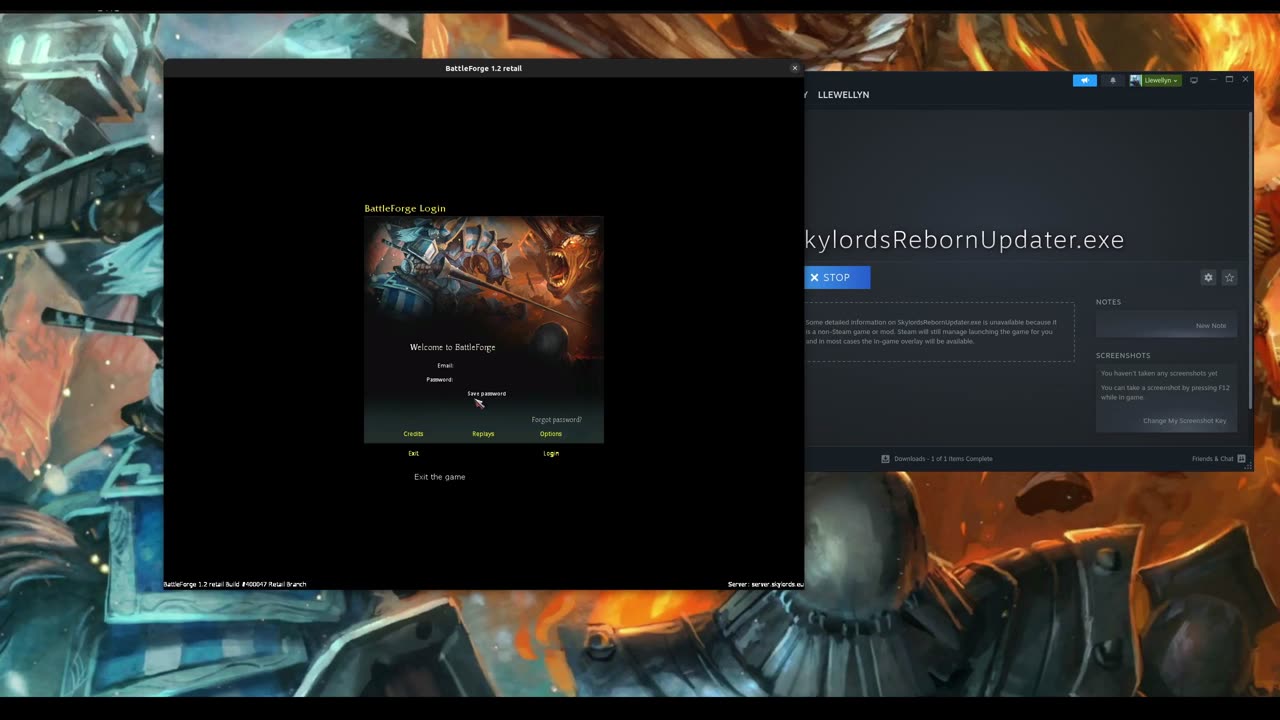
Task: Focus the Password field in BattleForge login
Action: click(x=505, y=380)
